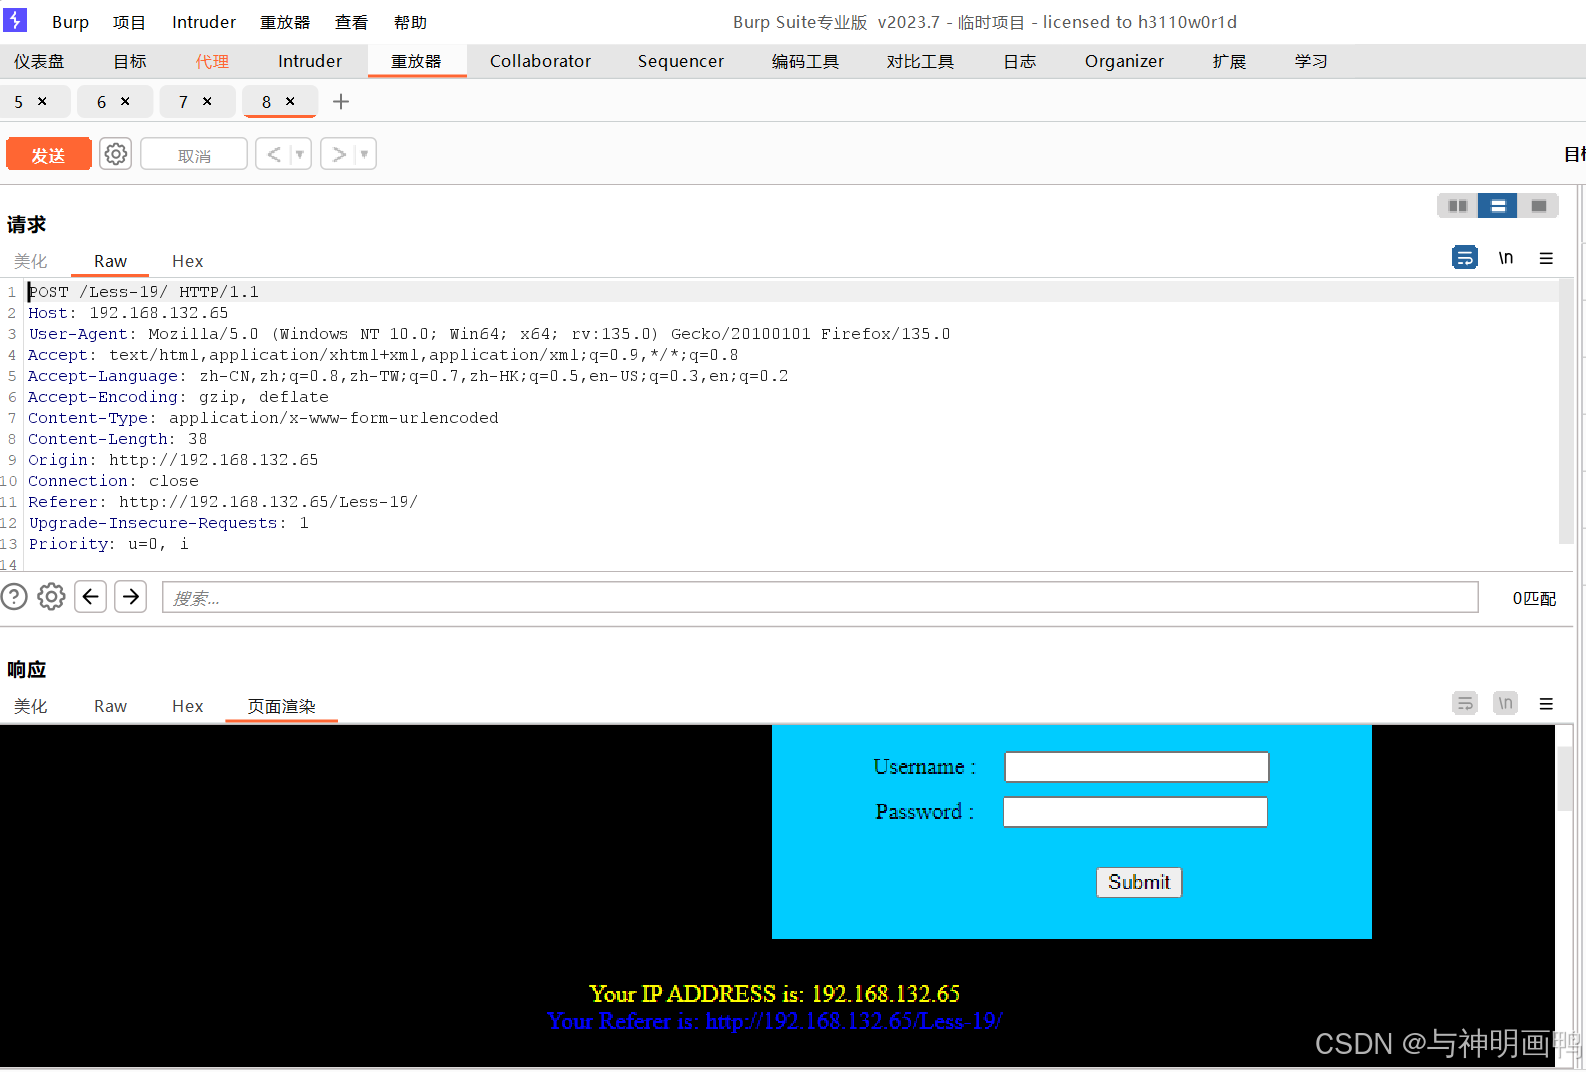The height and width of the screenshot is (1072, 1586).
Task: Go to the next request in history
Action: click(x=339, y=154)
